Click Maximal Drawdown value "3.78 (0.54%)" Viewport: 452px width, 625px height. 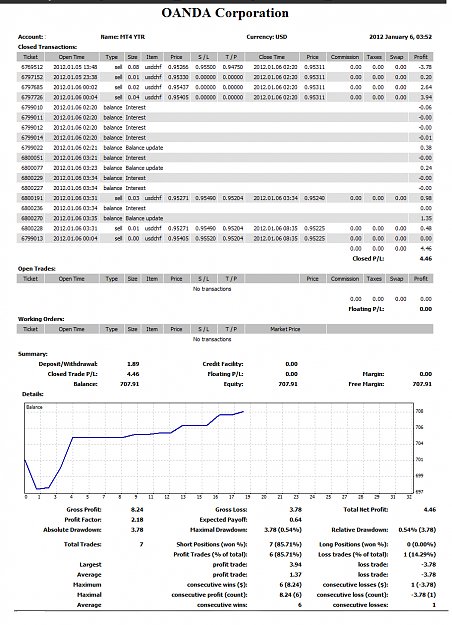[283, 530]
